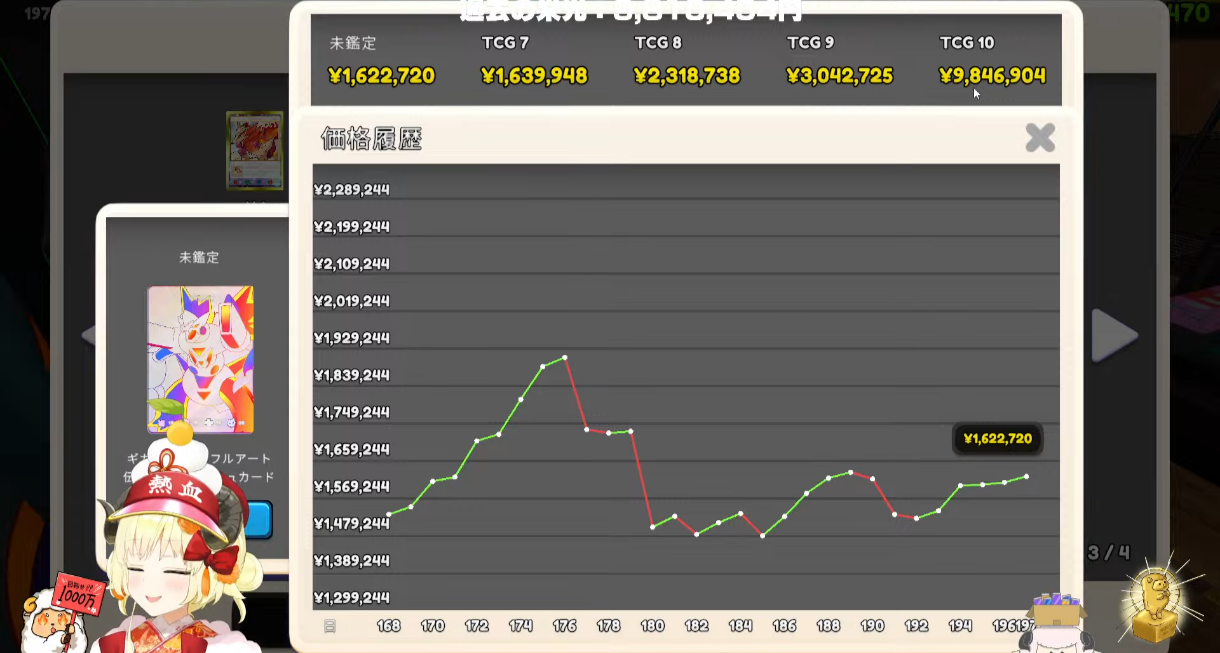Pick the TCG 9 price ¥3,042,725
Screen dimensions: 1220x653
839,76
